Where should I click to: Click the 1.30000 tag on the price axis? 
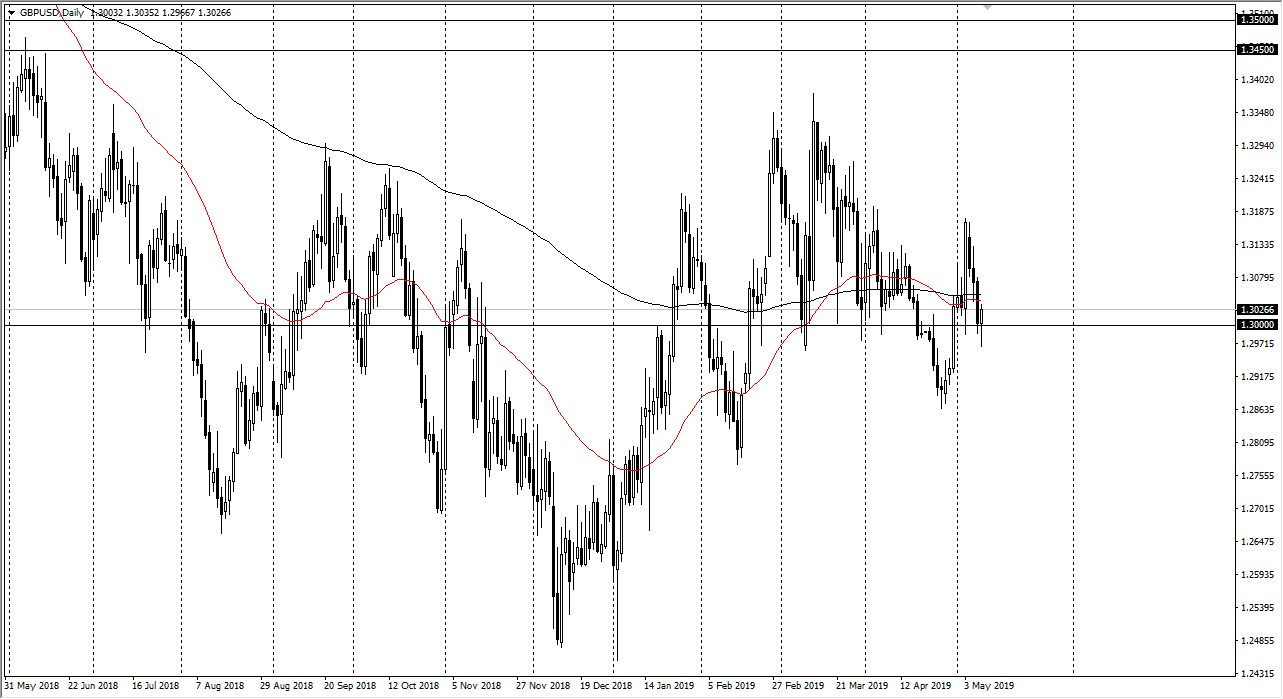(x=1256, y=323)
